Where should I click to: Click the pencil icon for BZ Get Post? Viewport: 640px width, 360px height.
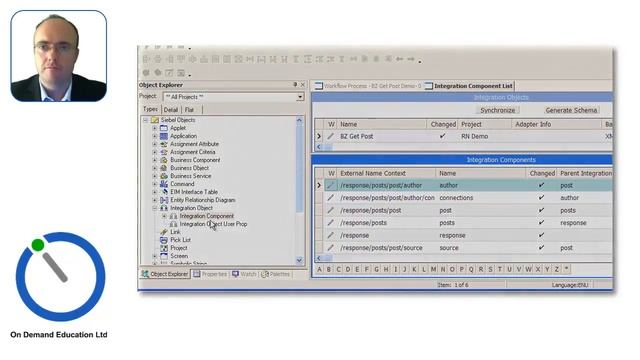tap(331, 136)
